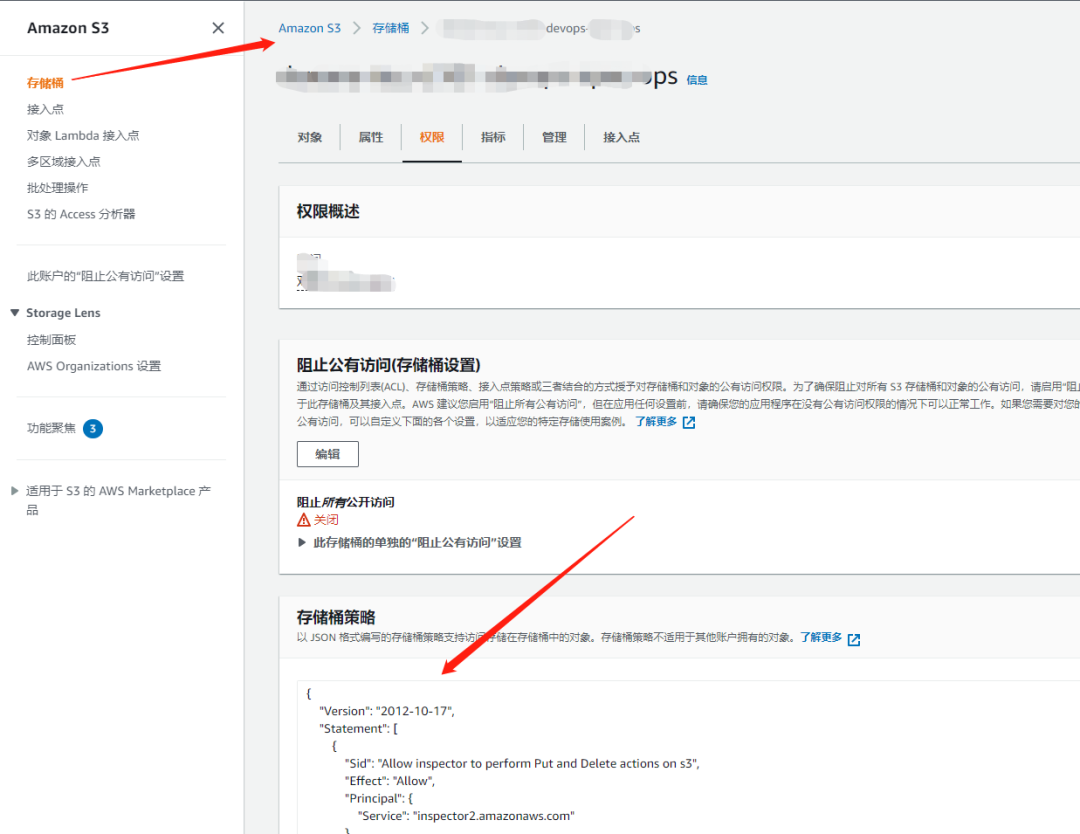Switch to the 对象 tab
This screenshot has width=1080, height=834.
pyautogui.click(x=310, y=137)
